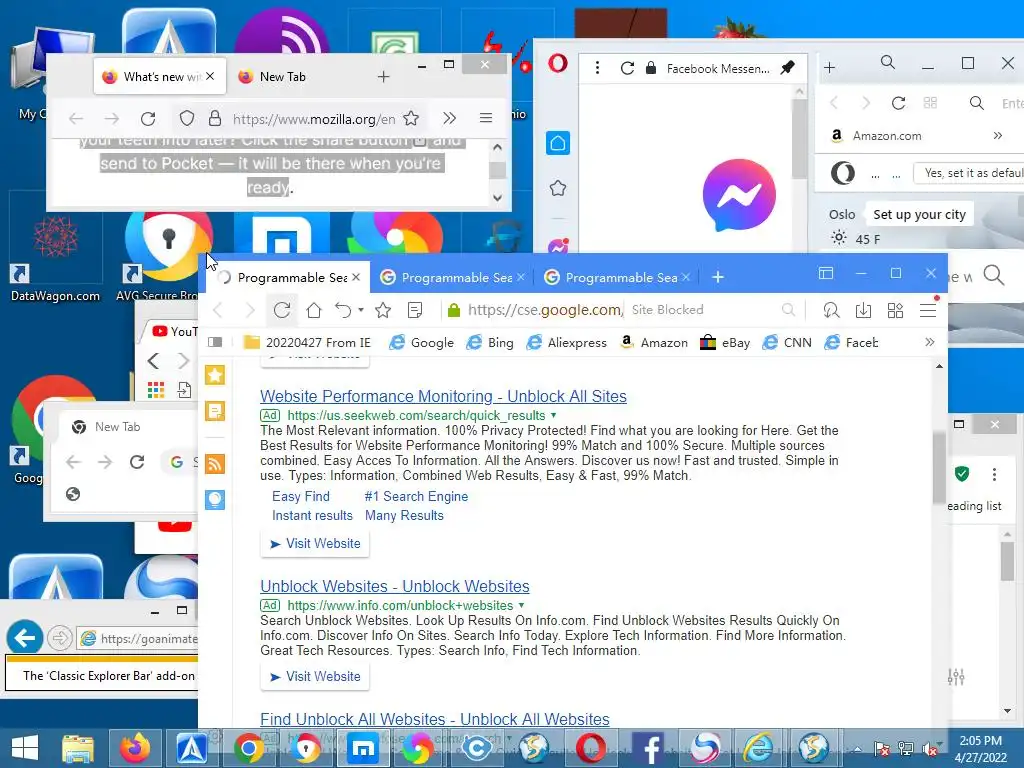The width and height of the screenshot is (1024, 768).
Task: Open new tab in Maxthon browser
Action: [718, 277]
